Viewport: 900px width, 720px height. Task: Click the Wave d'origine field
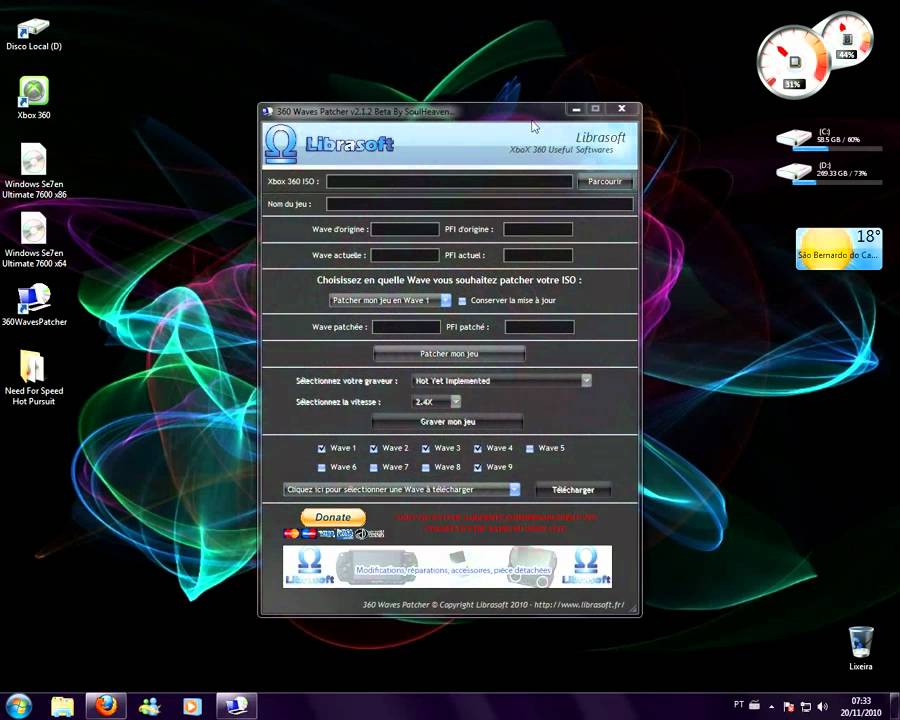pyautogui.click(x=405, y=229)
